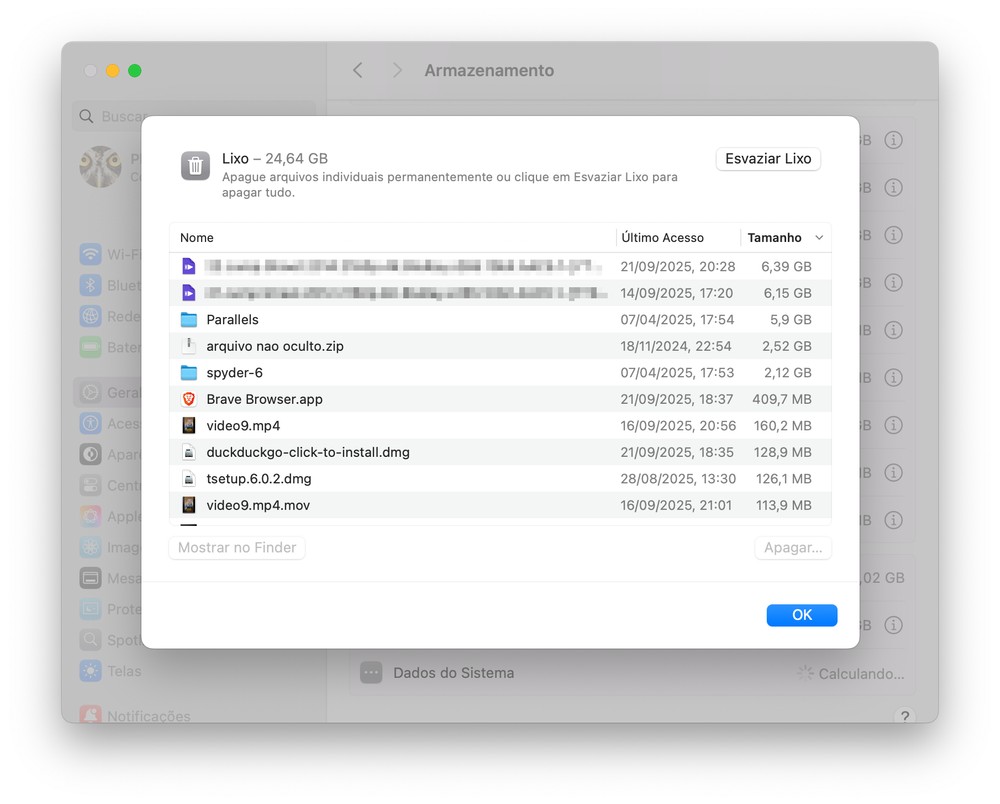Click the tsetup.6.0.2.dmg file icon
The height and width of the screenshot is (804, 1000).
click(189, 478)
